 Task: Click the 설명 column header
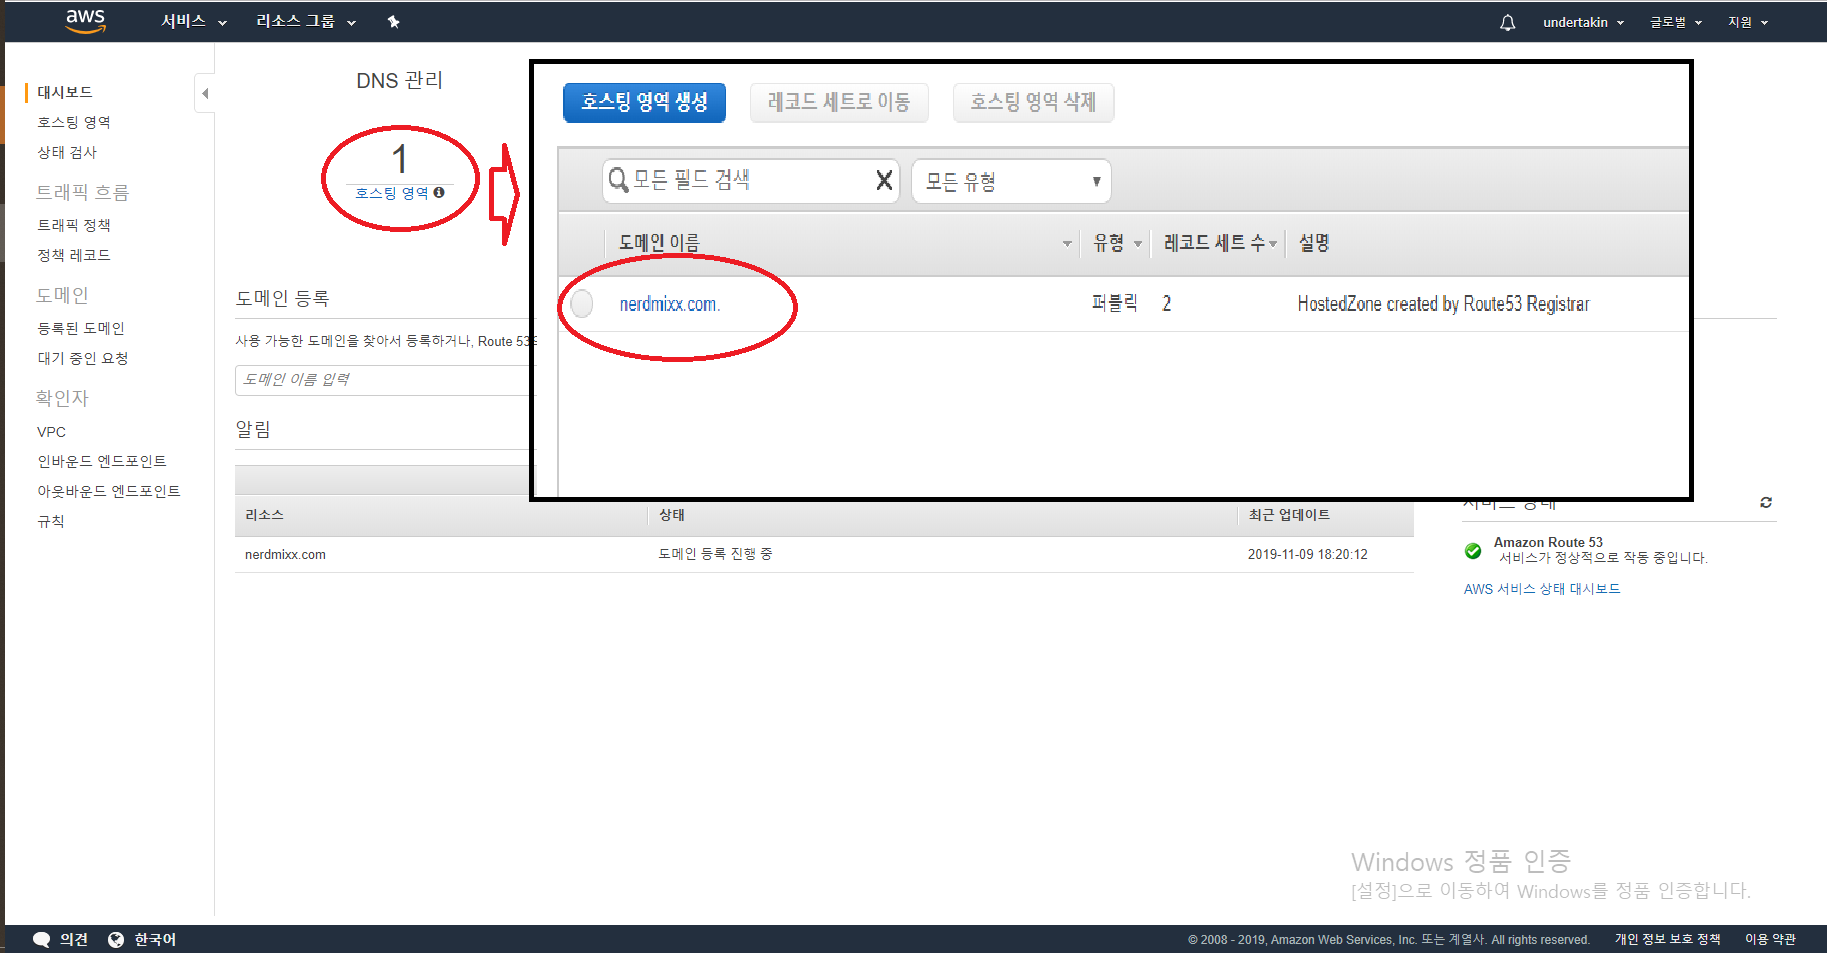click(x=1314, y=243)
